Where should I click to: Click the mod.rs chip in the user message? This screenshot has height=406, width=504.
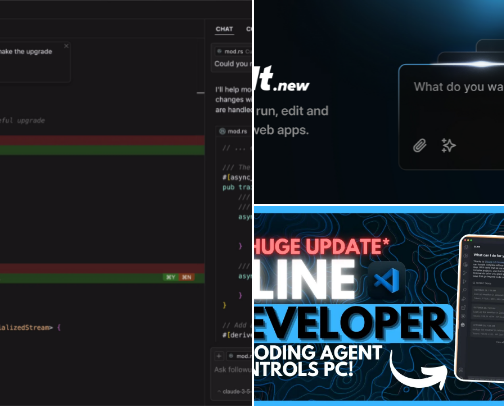point(233,51)
